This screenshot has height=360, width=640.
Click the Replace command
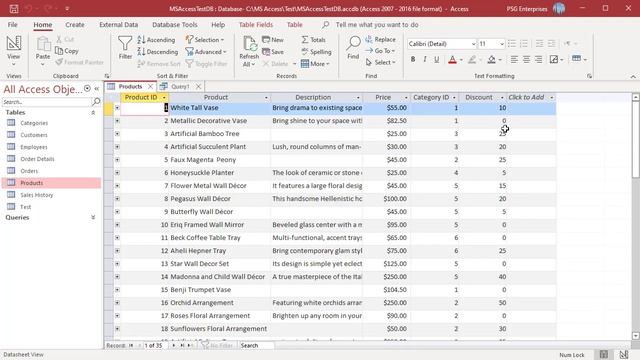(380, 39)
